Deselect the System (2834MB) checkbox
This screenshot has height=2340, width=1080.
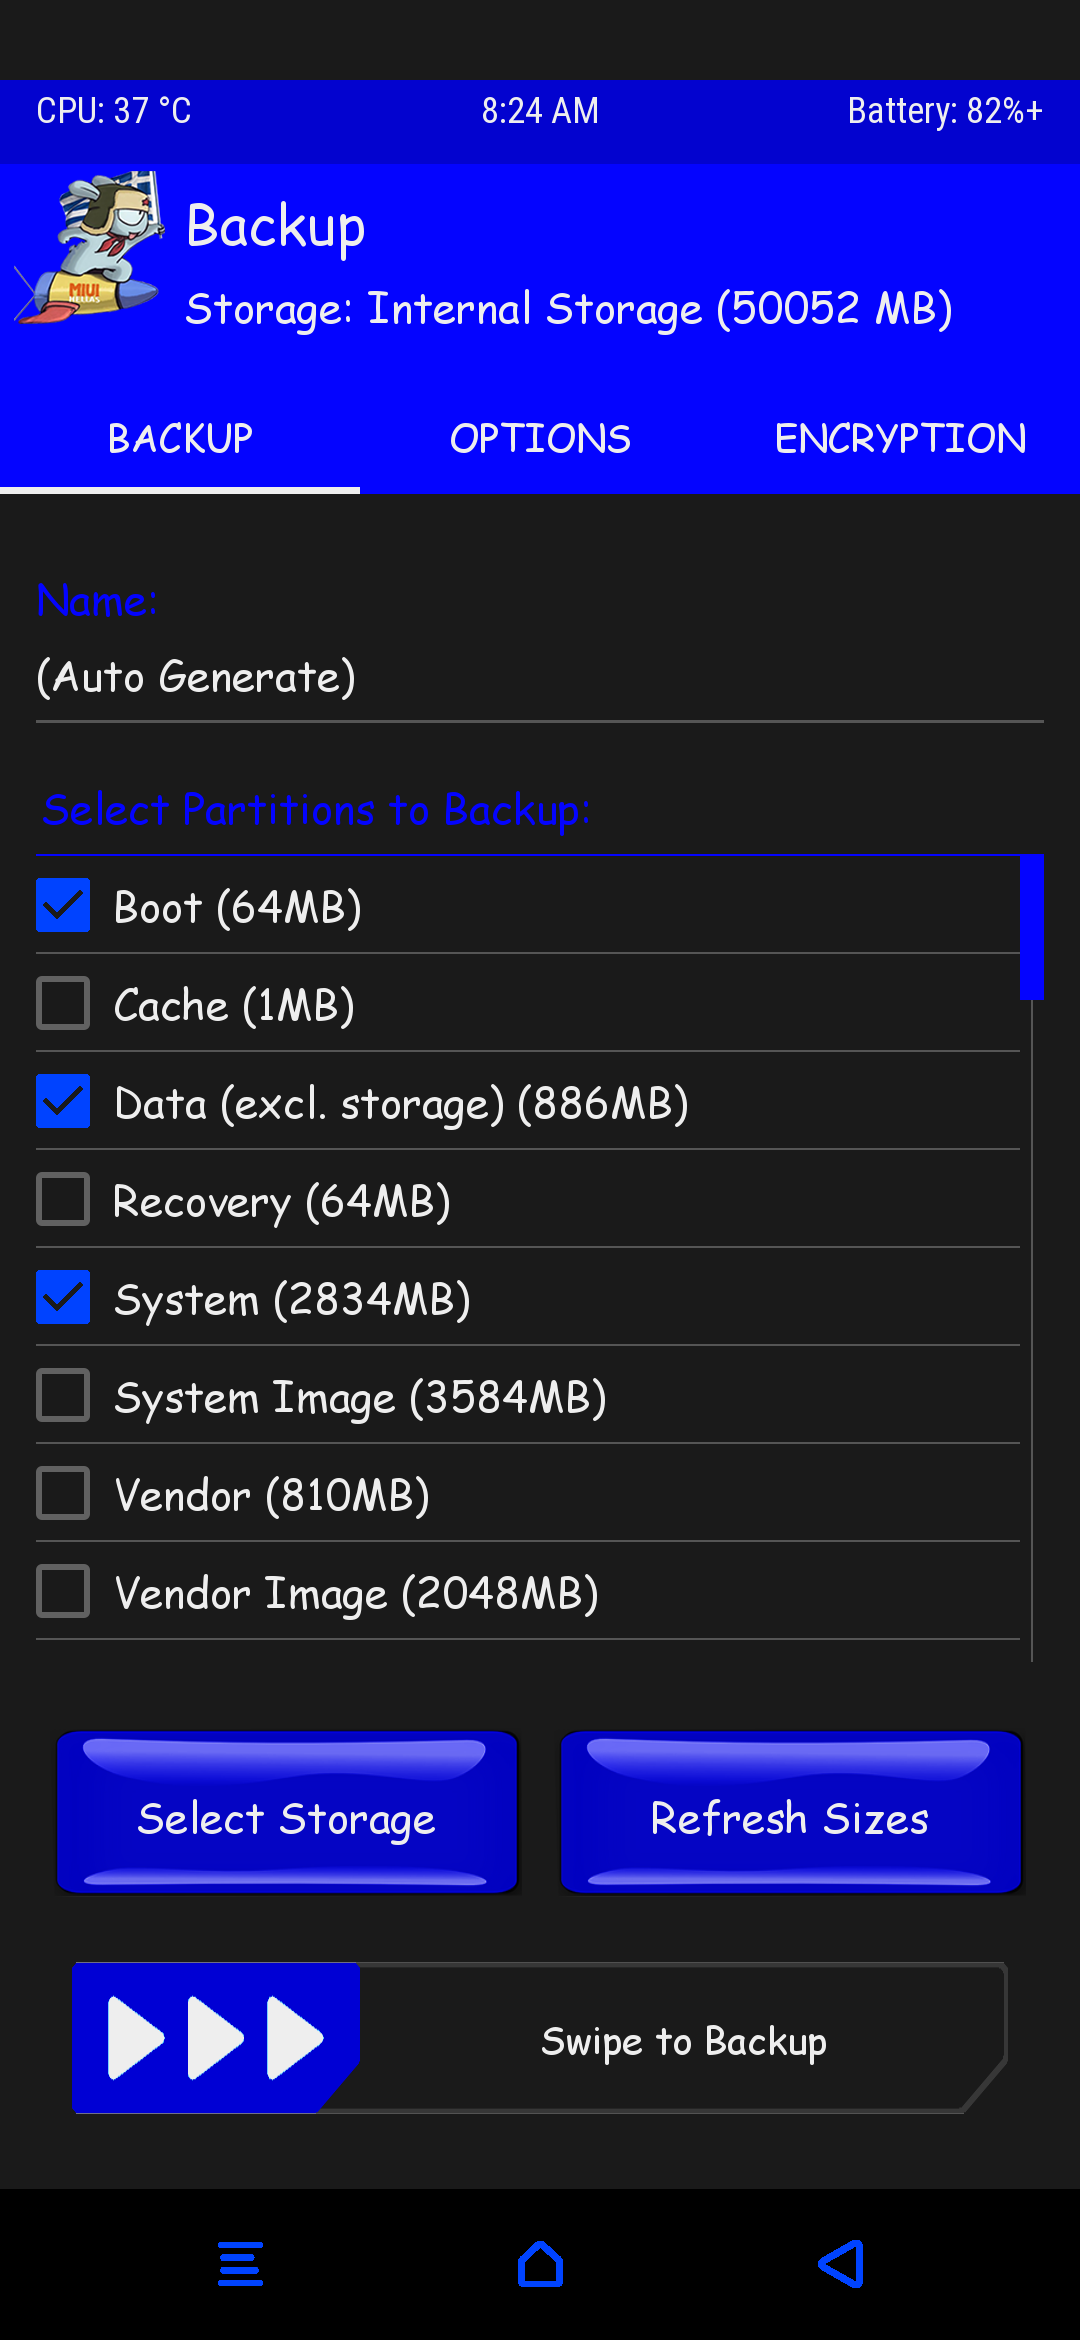(x=63, y=1297)
